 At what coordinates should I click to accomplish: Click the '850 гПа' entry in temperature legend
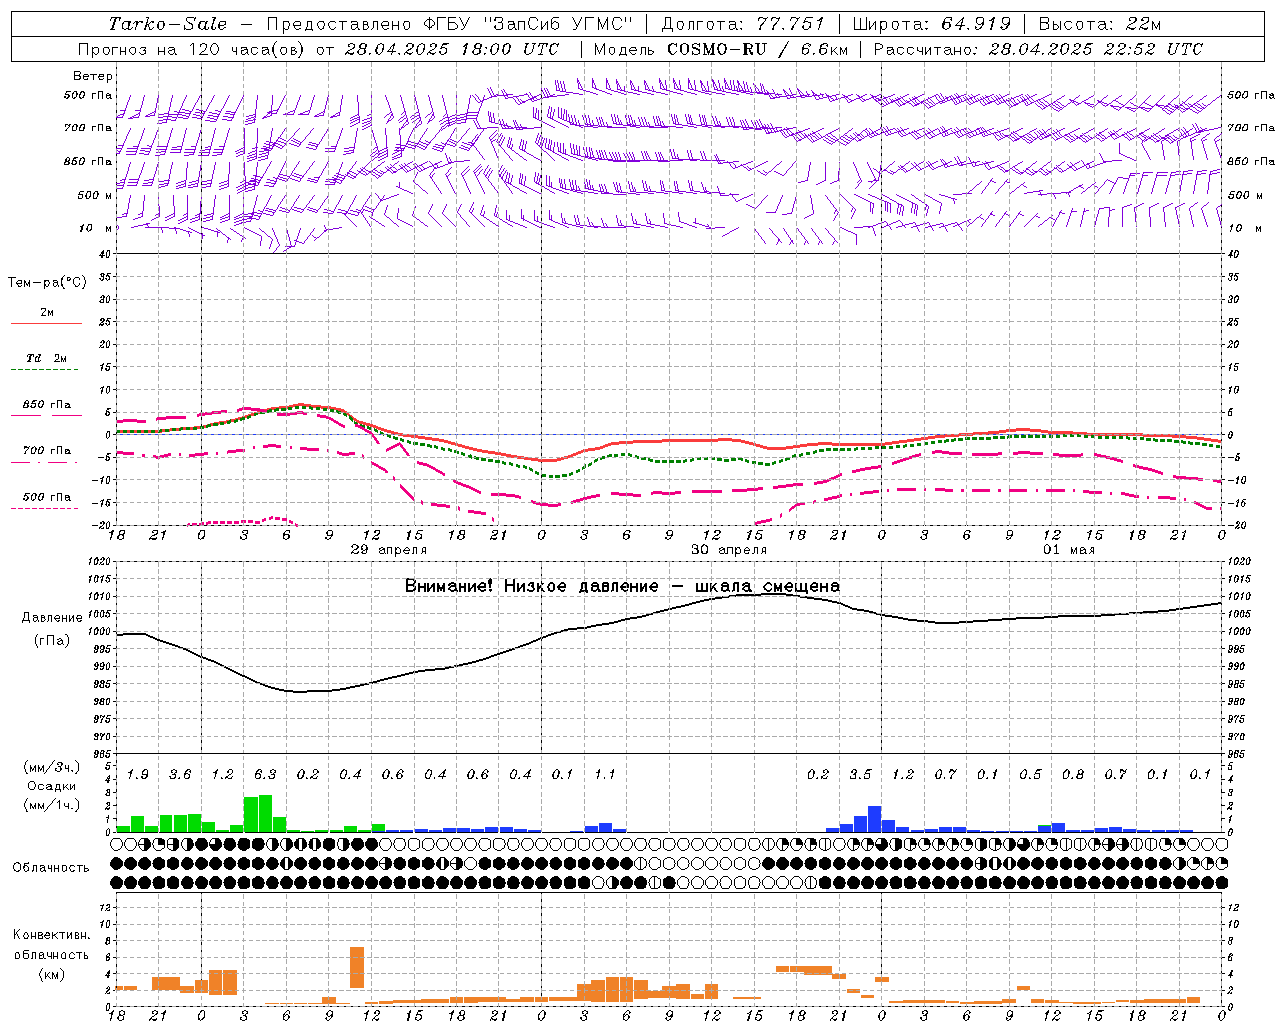tap(47, 405)
